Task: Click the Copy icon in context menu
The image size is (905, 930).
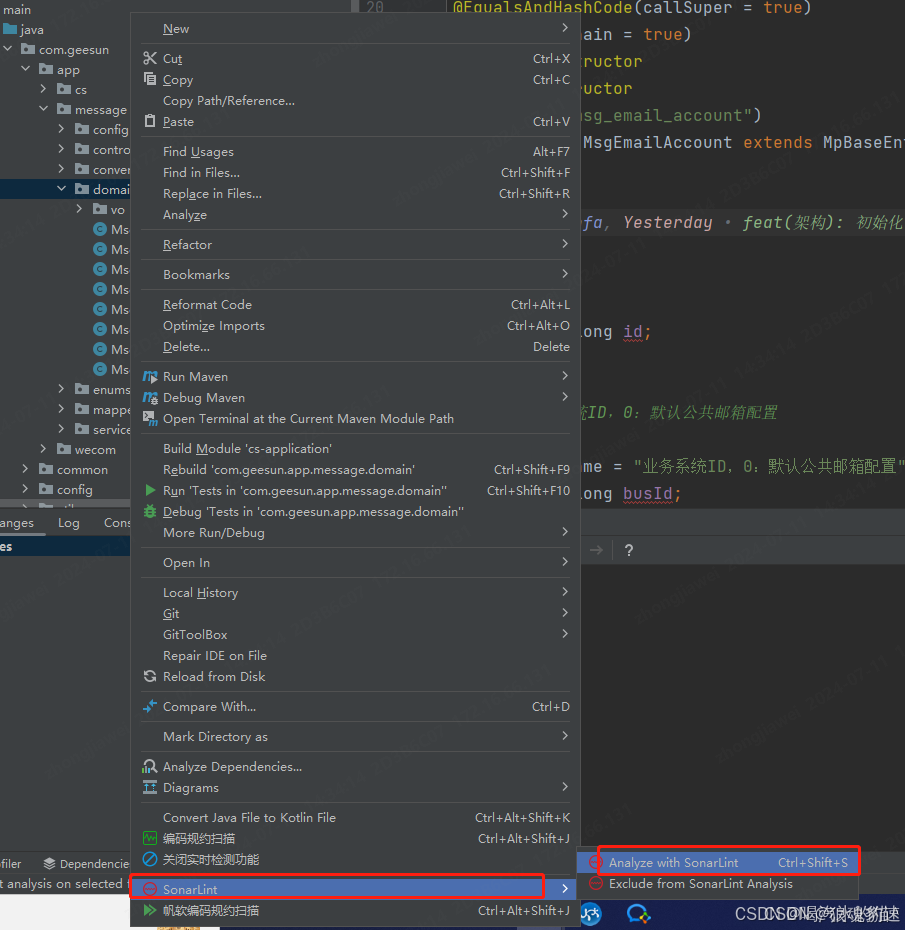Action: click(x=150, y=79)
